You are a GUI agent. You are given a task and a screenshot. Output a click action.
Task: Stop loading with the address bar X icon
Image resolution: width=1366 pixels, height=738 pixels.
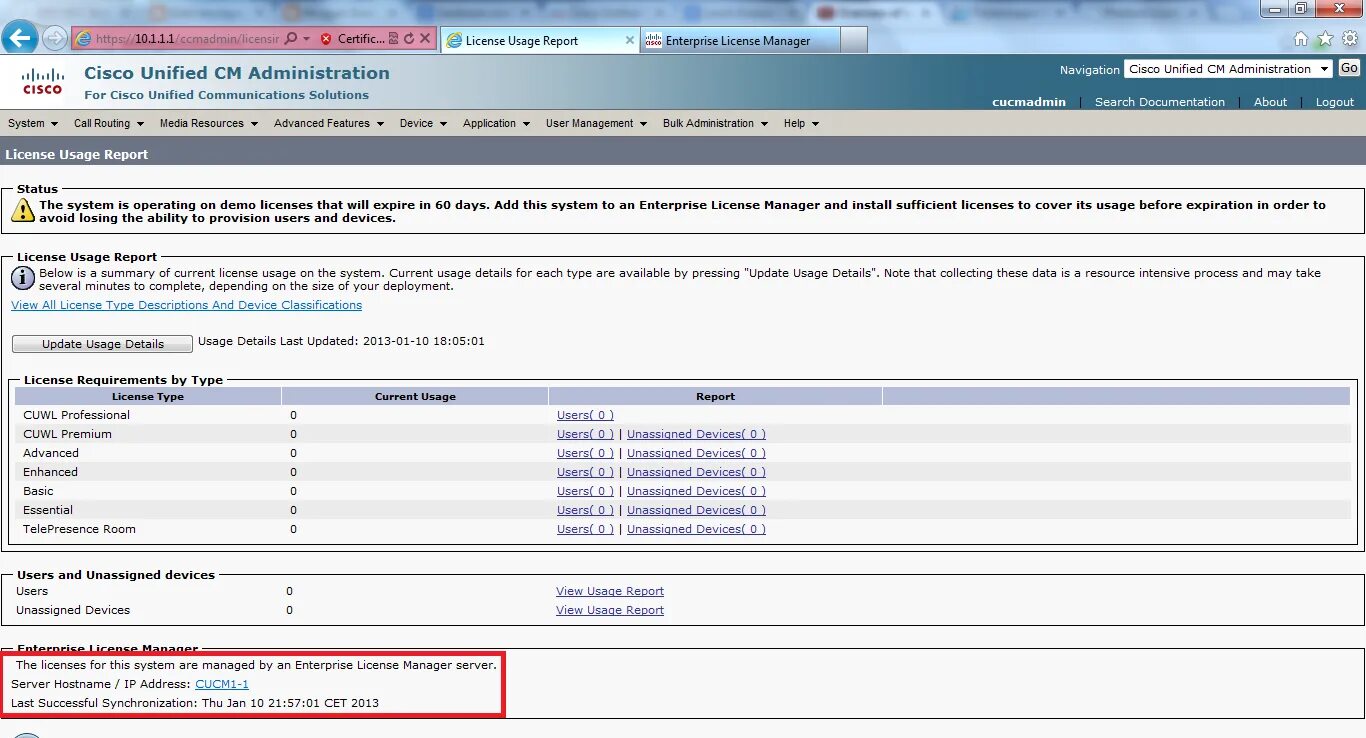coord(425,39)
